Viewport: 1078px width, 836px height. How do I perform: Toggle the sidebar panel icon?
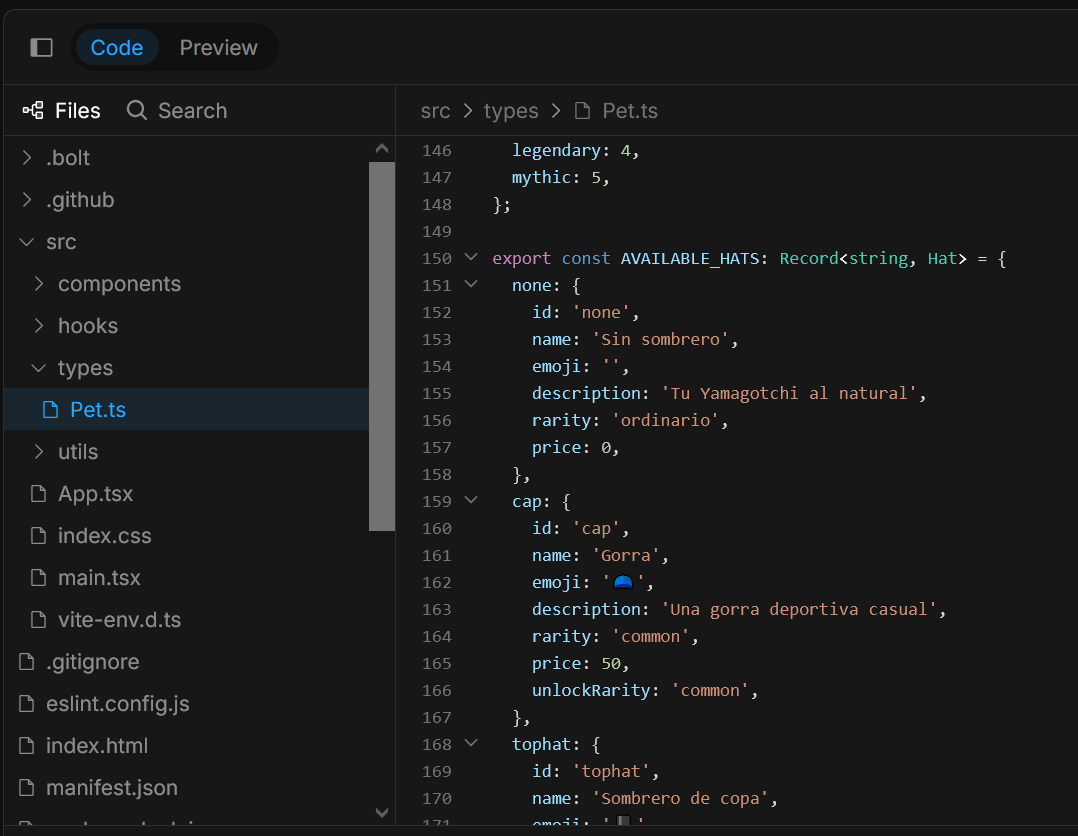click(41, 47)
